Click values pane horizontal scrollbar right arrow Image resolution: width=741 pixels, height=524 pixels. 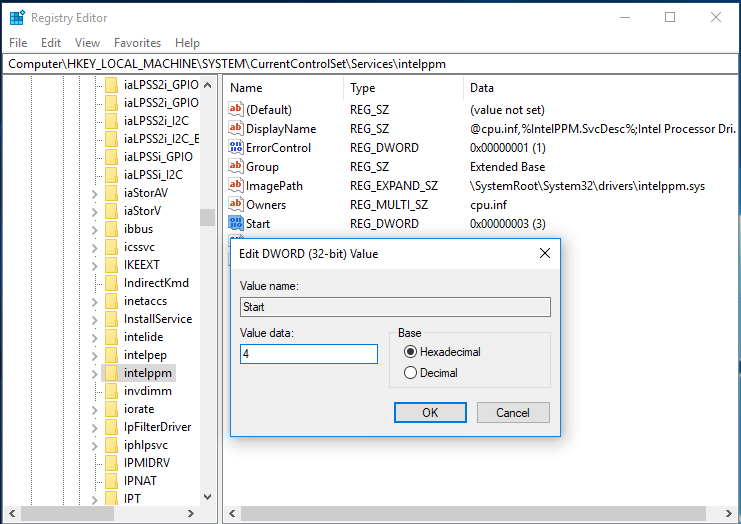pos(728,513)
